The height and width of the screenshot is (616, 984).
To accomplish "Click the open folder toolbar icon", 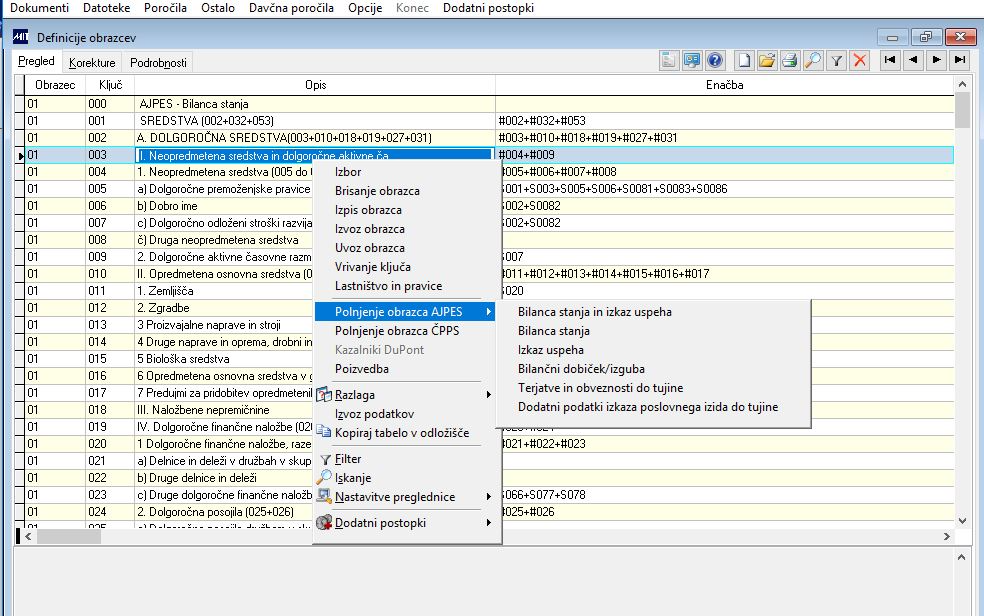I will pyautogui.click(x=767, y=60).
